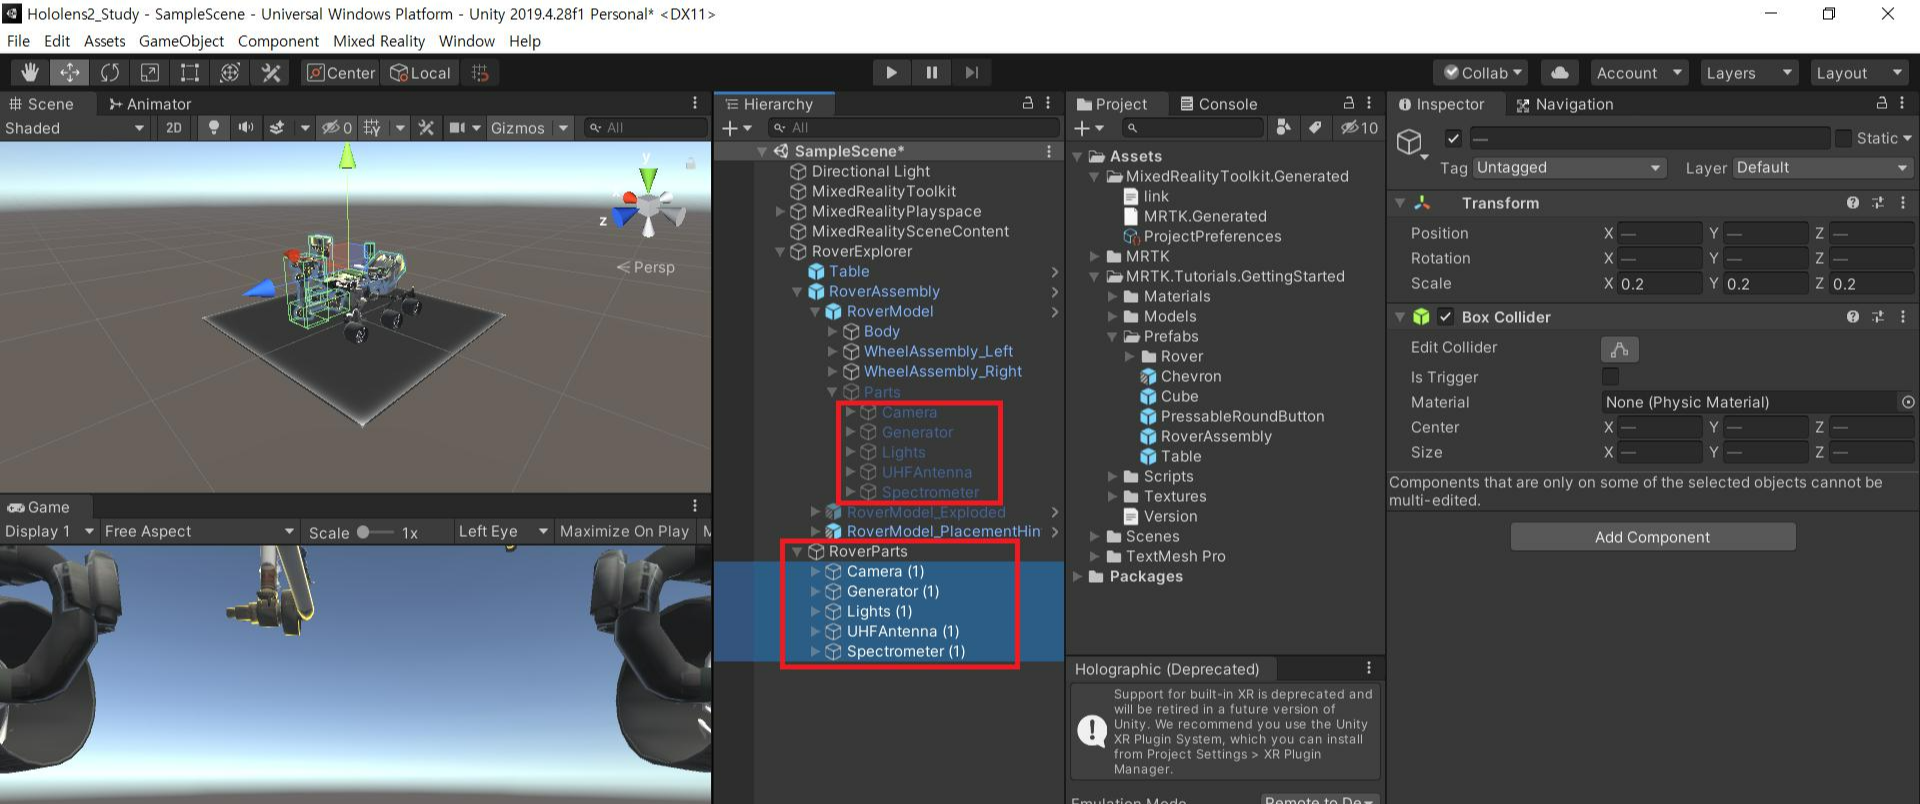Open the Account dropdown
Image resolution: width=1920 pixels, height=804 pixels.
(x=1638, y=73)
